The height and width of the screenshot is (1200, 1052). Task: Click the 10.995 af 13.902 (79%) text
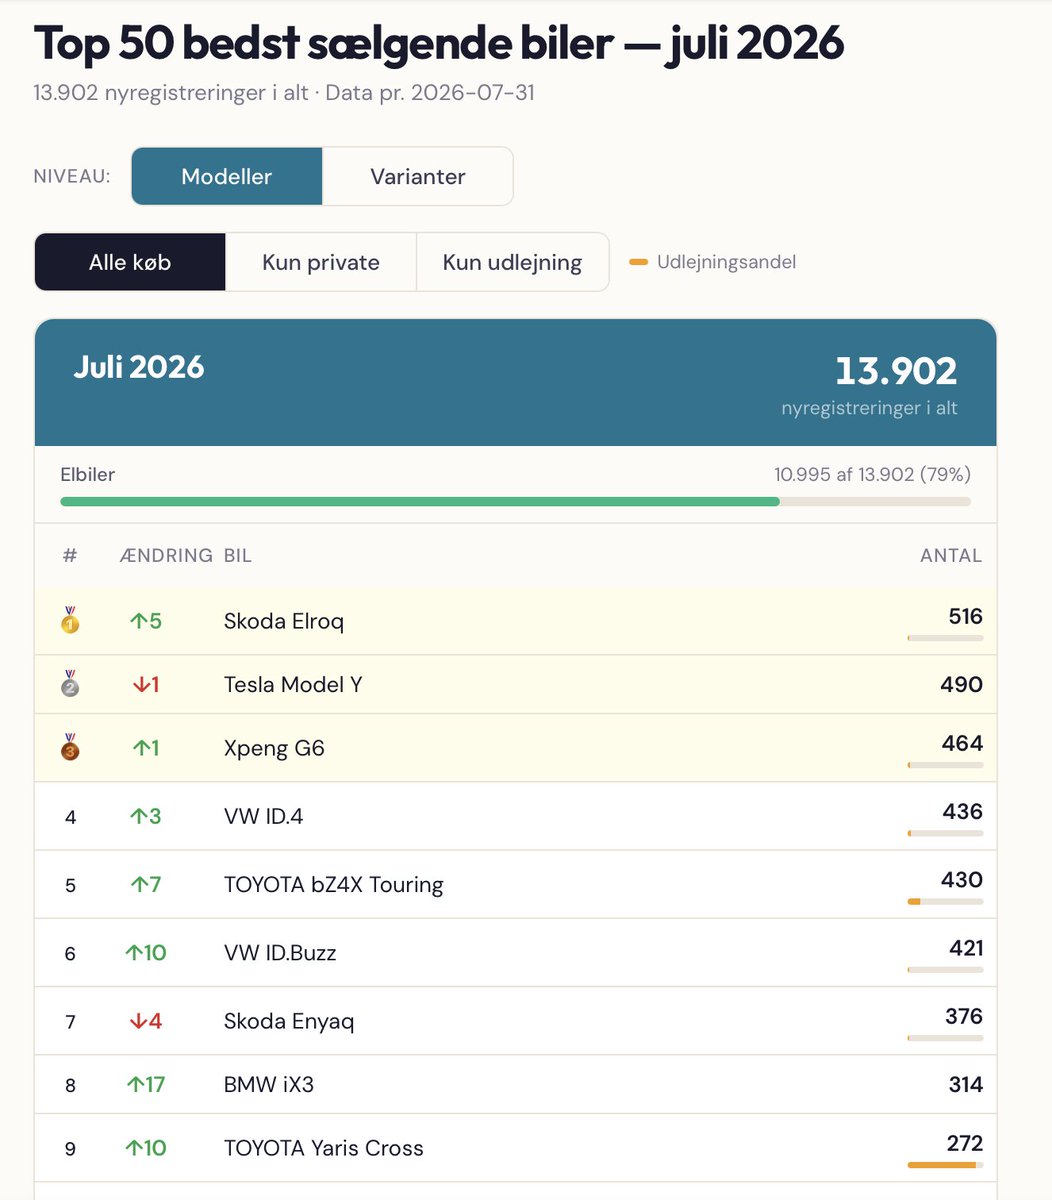[872, 474]
